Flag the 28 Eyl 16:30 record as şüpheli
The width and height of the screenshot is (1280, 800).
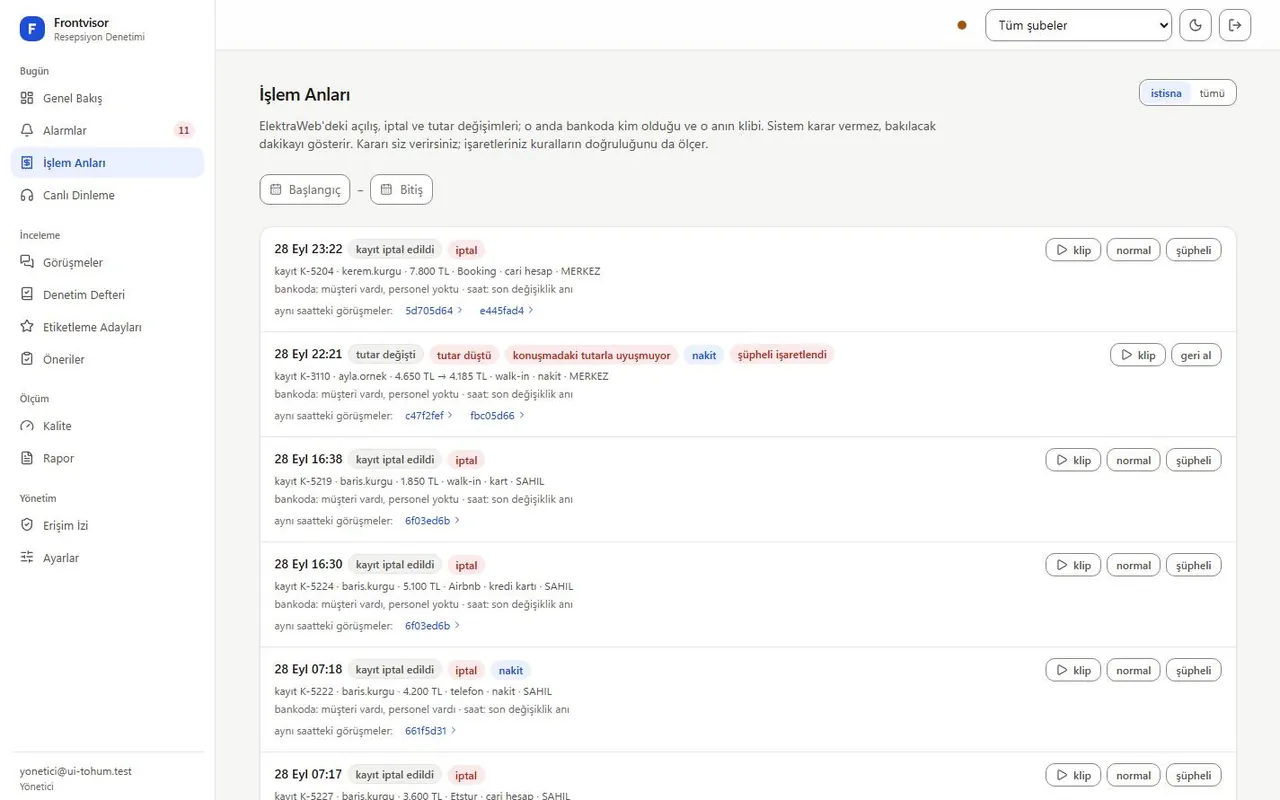pyautogui.click(x=1193, y=565)
